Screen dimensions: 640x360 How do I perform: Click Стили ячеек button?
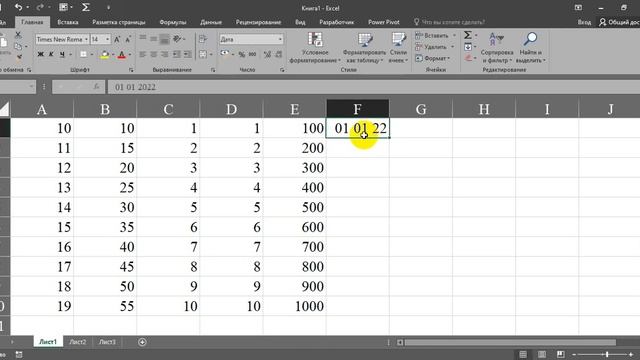(x=398, y=48)
